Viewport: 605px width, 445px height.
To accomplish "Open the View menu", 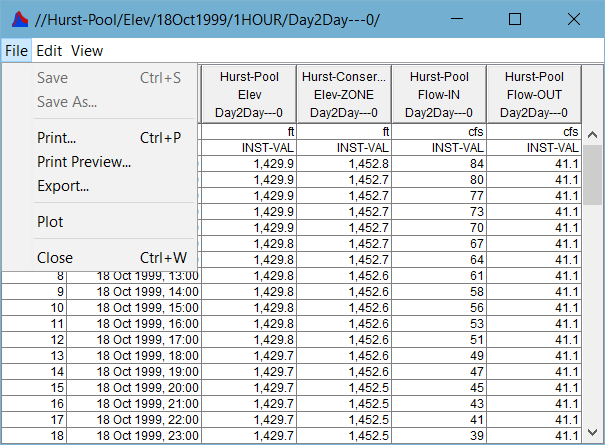I will click(x=87, y=50).
